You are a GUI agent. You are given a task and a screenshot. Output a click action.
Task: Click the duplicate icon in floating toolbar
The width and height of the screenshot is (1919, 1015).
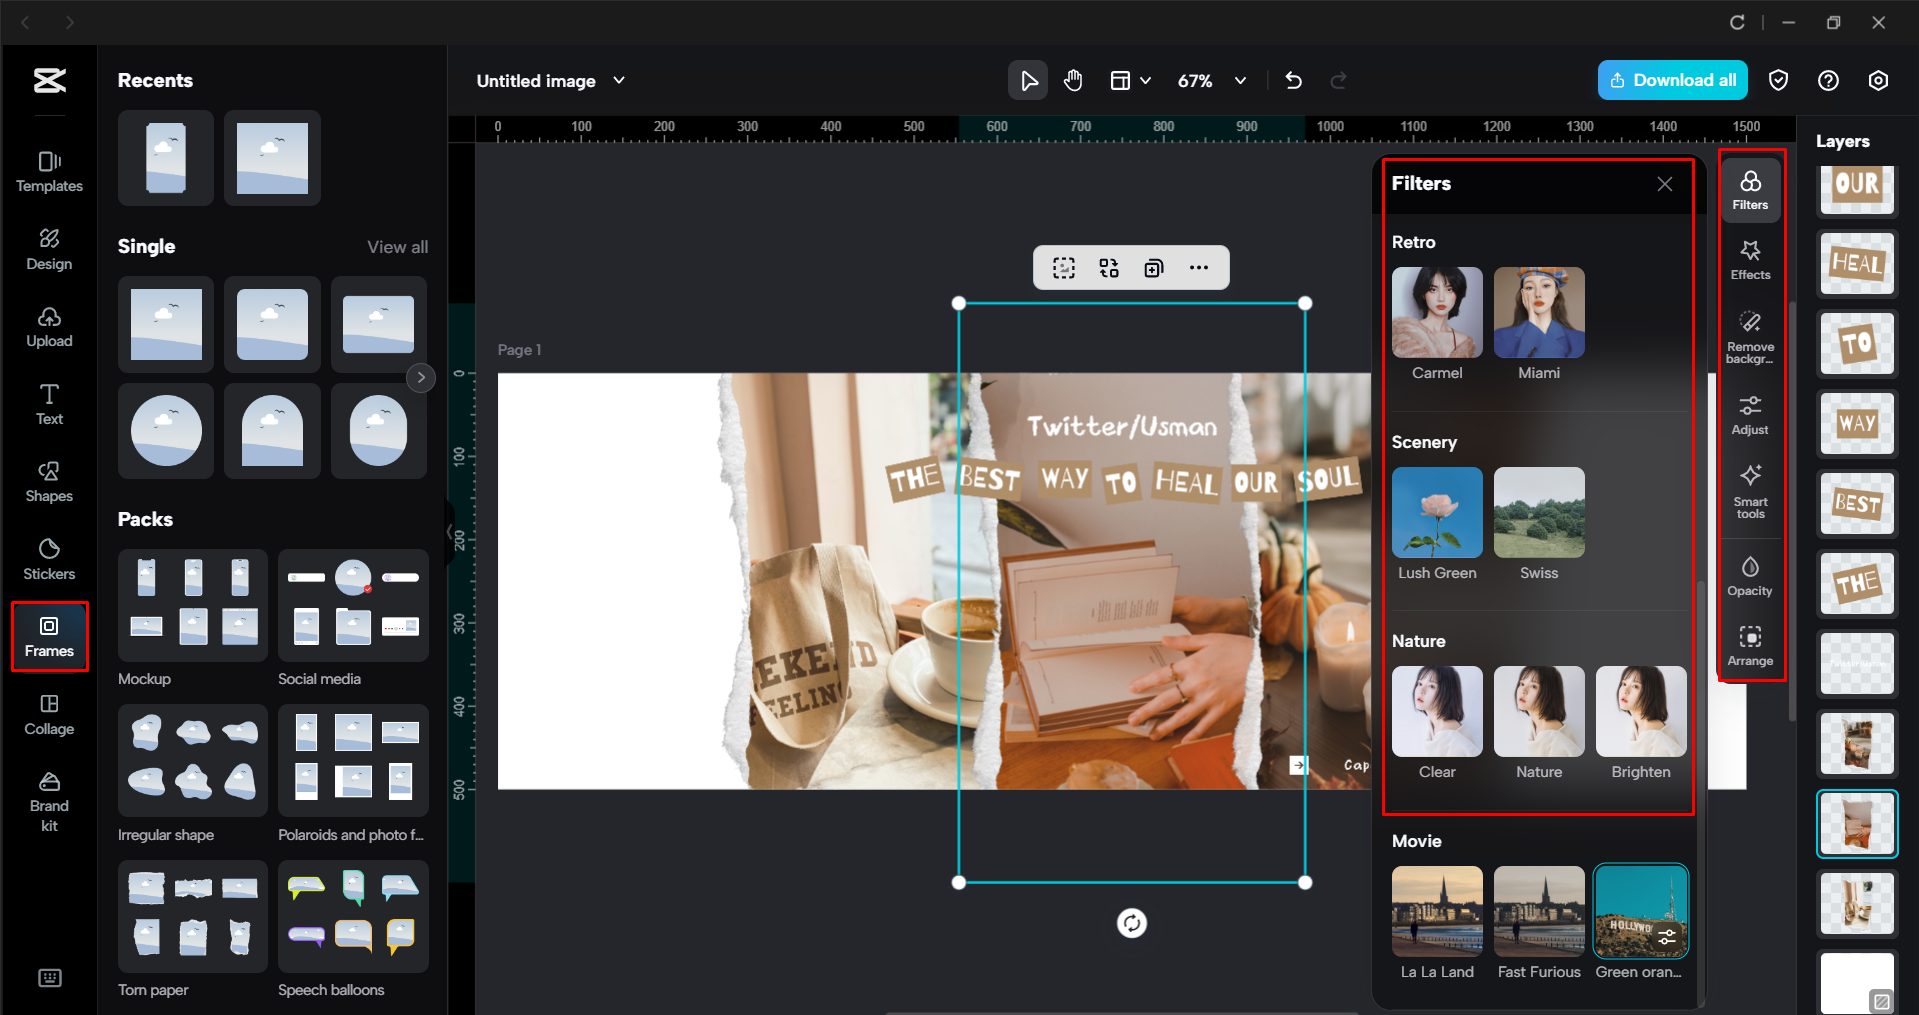point(1154,268)
